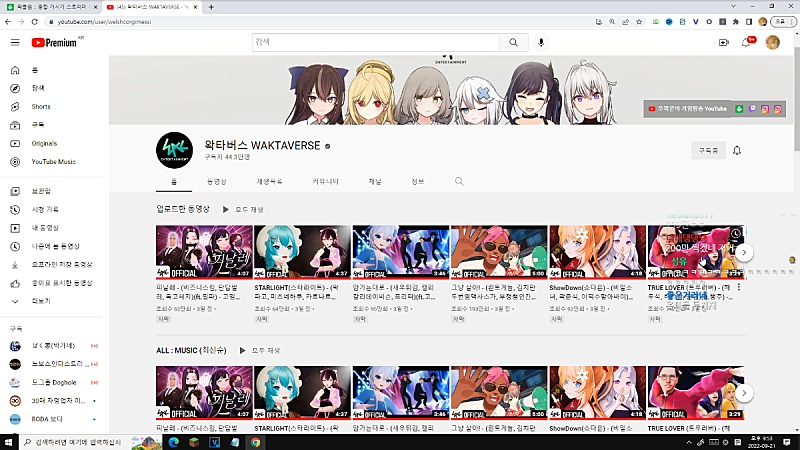Open a new browser tab
The image size is (800, 450).
(211, 7)
